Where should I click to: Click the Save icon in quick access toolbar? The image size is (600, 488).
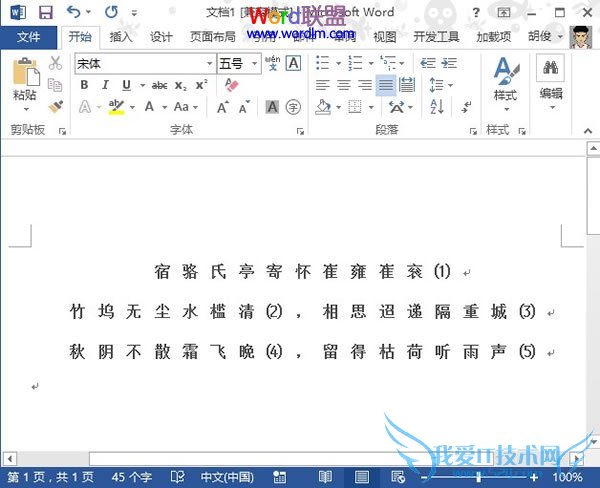pos(46,12)
